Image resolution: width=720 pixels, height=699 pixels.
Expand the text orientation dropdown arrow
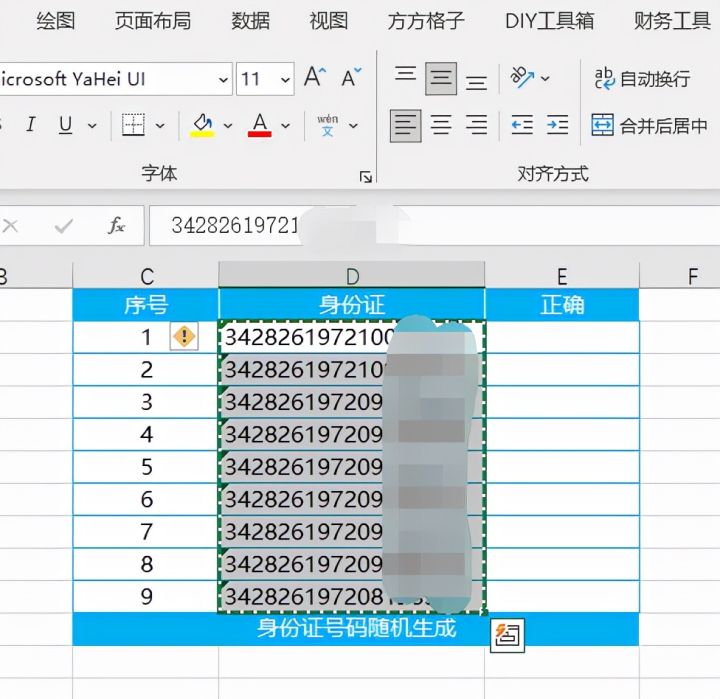tap(545, 79)
